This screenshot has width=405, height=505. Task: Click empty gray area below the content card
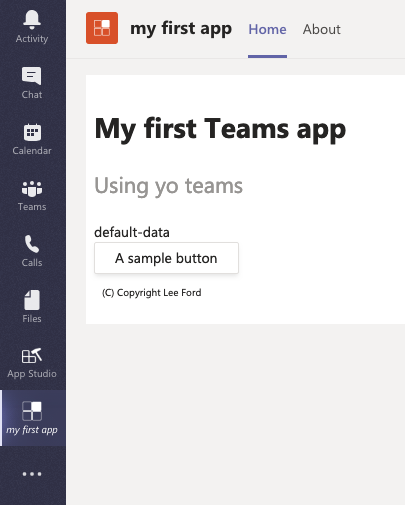[x=235, y=413]
